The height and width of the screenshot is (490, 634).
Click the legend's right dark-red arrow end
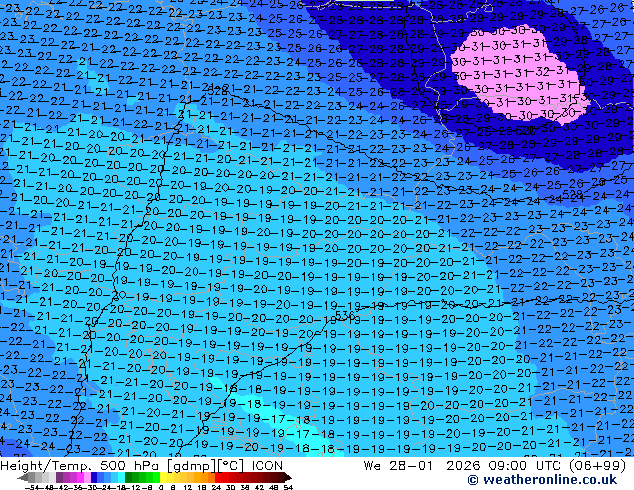tap(288, 478)
